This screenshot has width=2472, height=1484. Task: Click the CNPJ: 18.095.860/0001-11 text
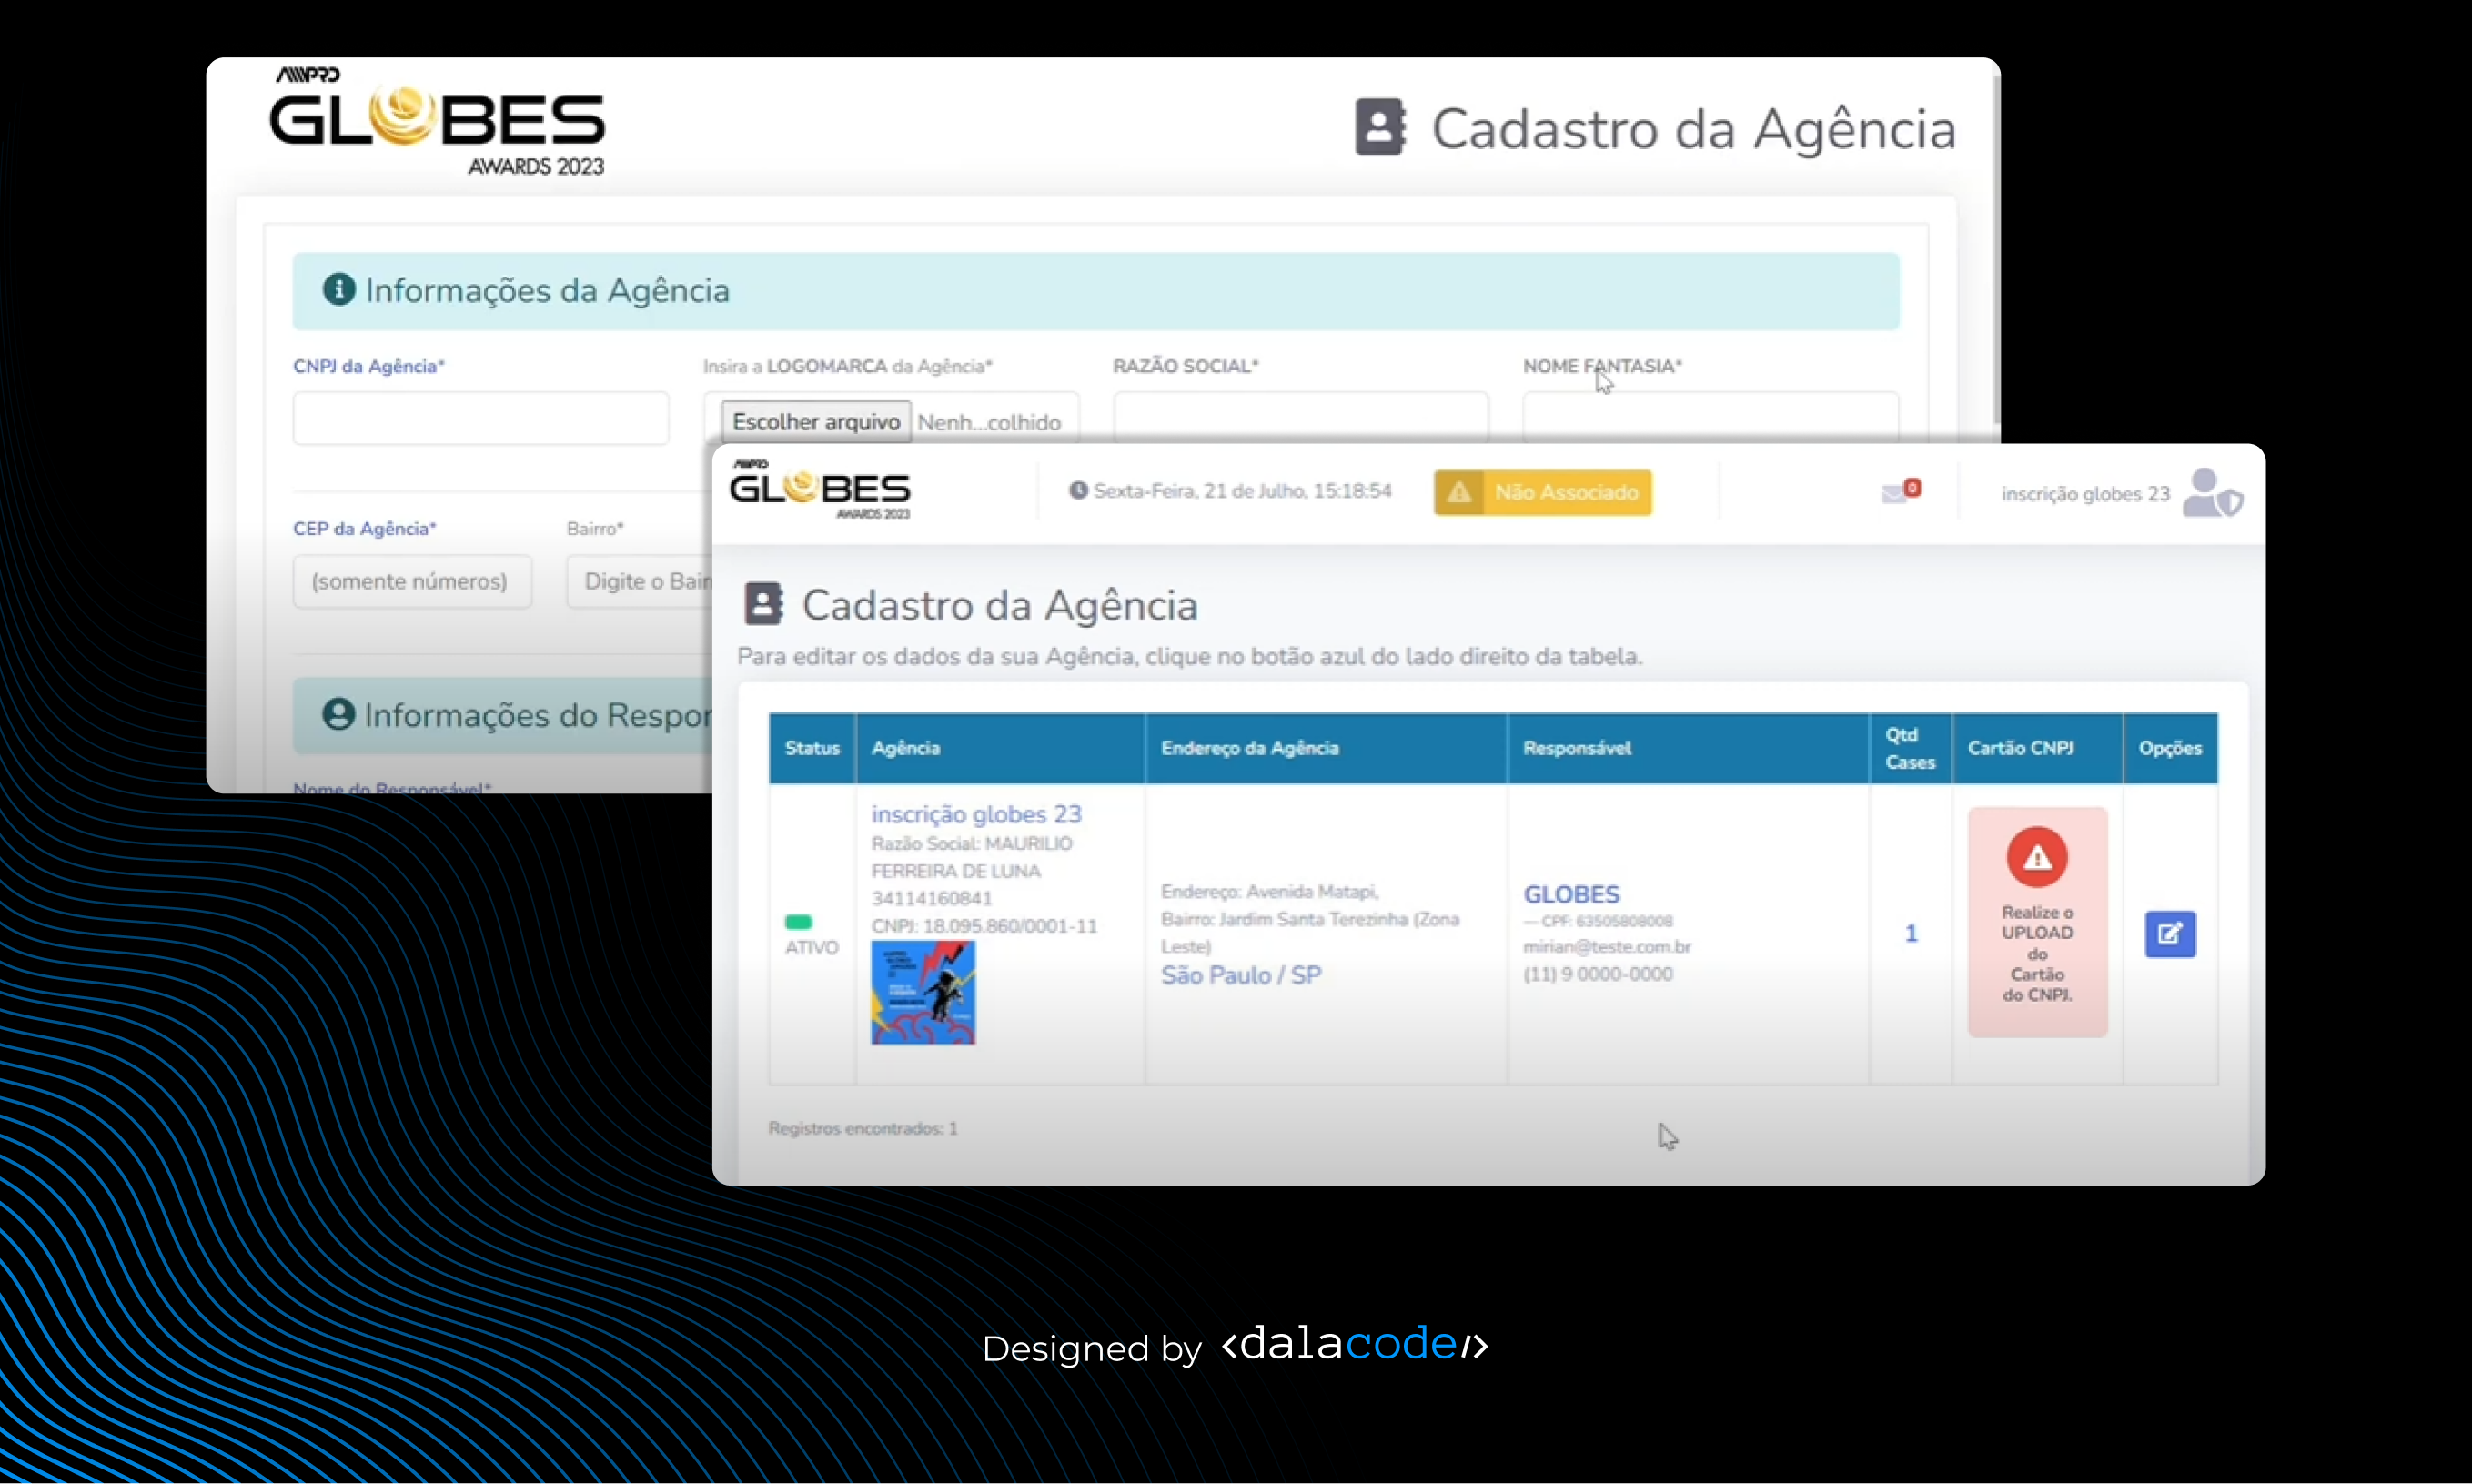point(984,926)
